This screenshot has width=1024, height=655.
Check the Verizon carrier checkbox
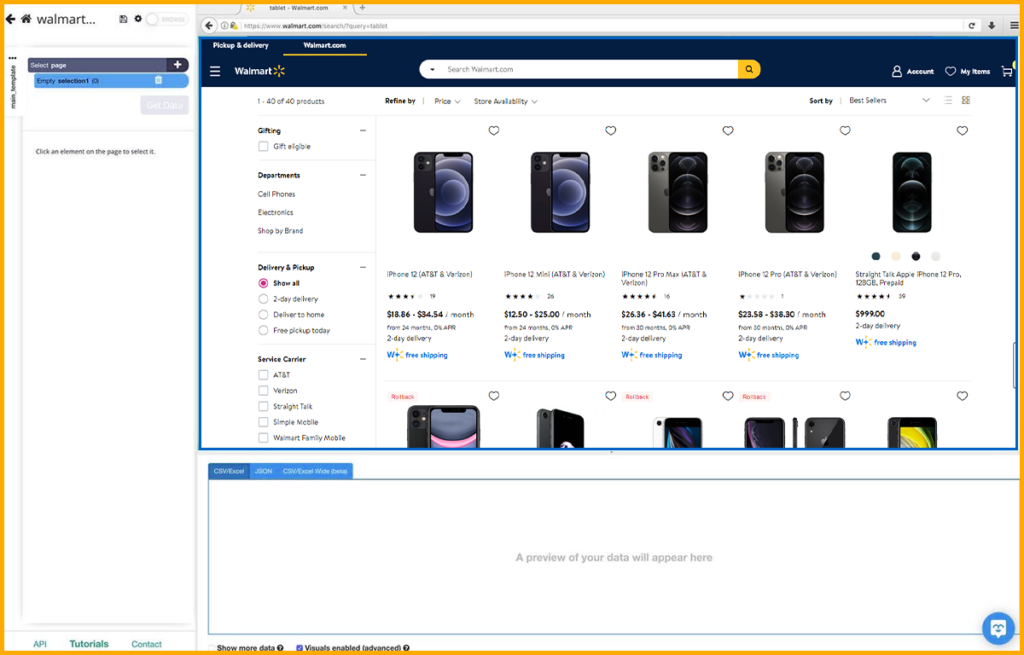pyautogui.click(x=263, y=391)
